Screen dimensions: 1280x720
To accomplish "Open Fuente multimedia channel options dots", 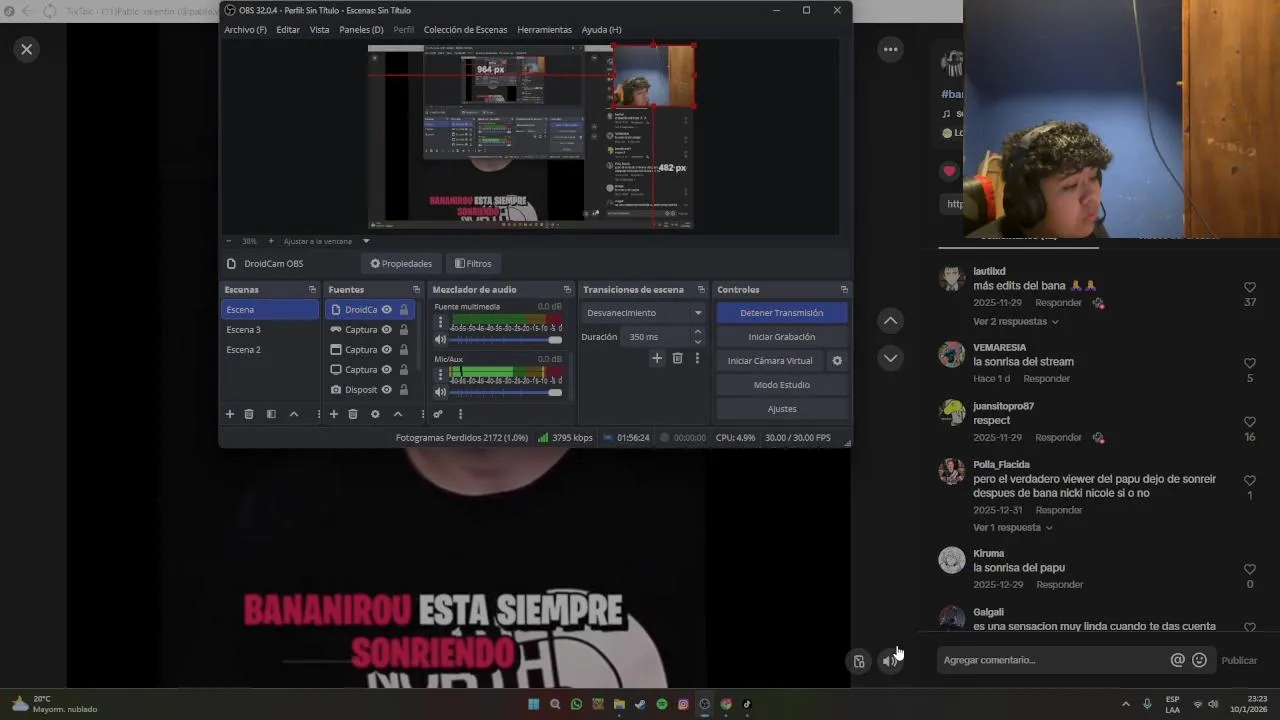I will [440, 322].
